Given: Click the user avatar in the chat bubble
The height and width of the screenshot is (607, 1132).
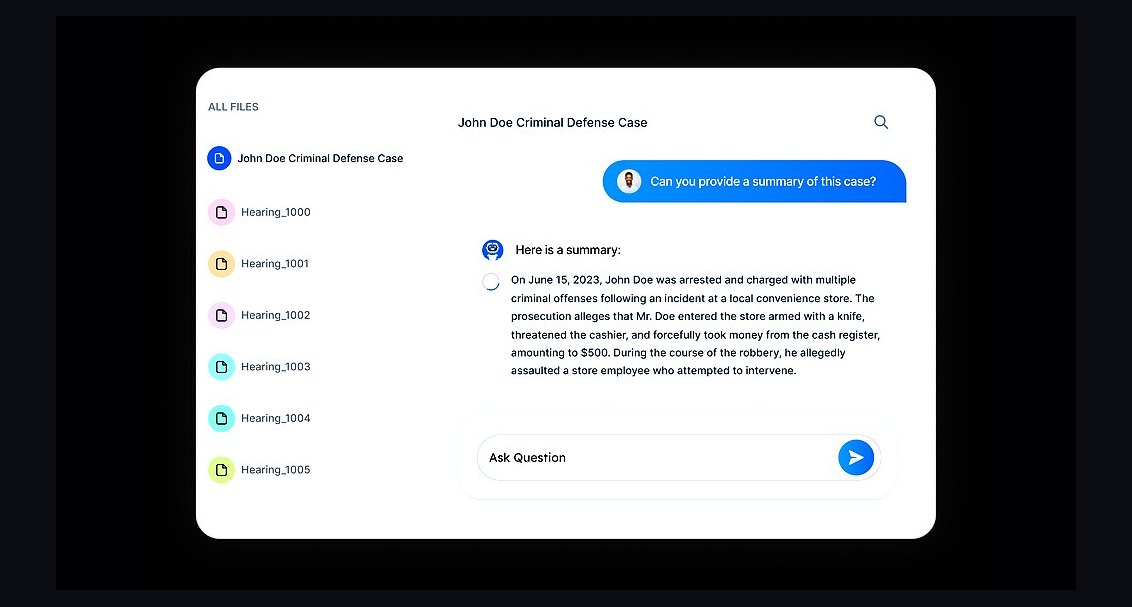Looking at the screenshot, I should click(629, 181).
